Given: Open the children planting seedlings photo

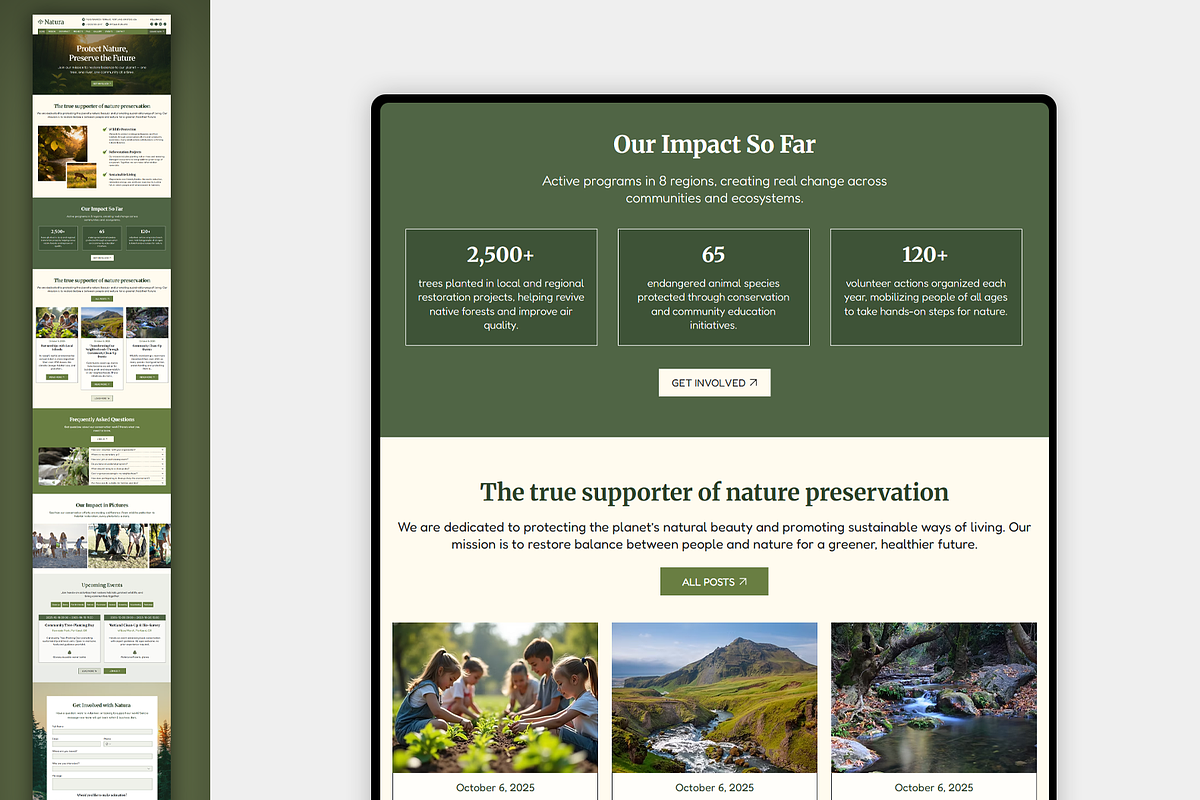Looking at the screenshot, I should click(x=495, y=698).
